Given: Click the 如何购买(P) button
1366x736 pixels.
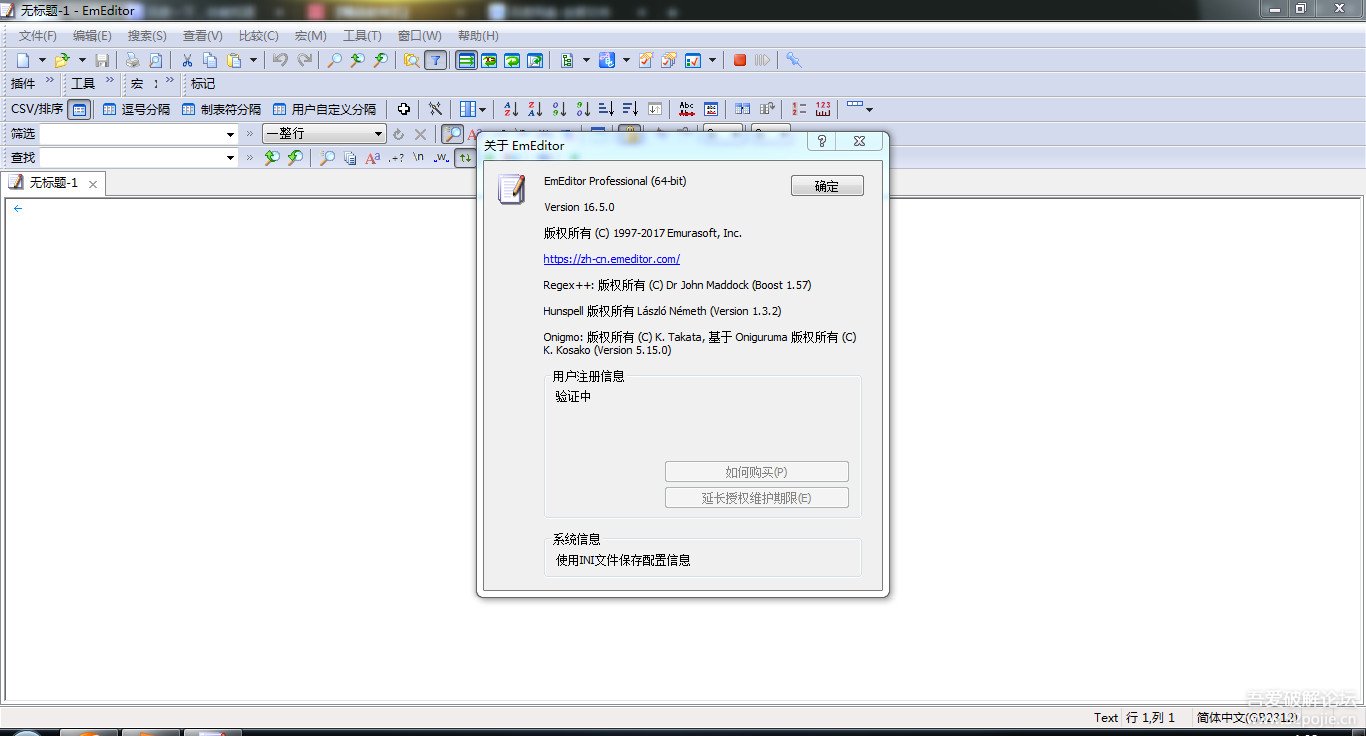Looking at the screenshot, I should (x=756, y=472).
